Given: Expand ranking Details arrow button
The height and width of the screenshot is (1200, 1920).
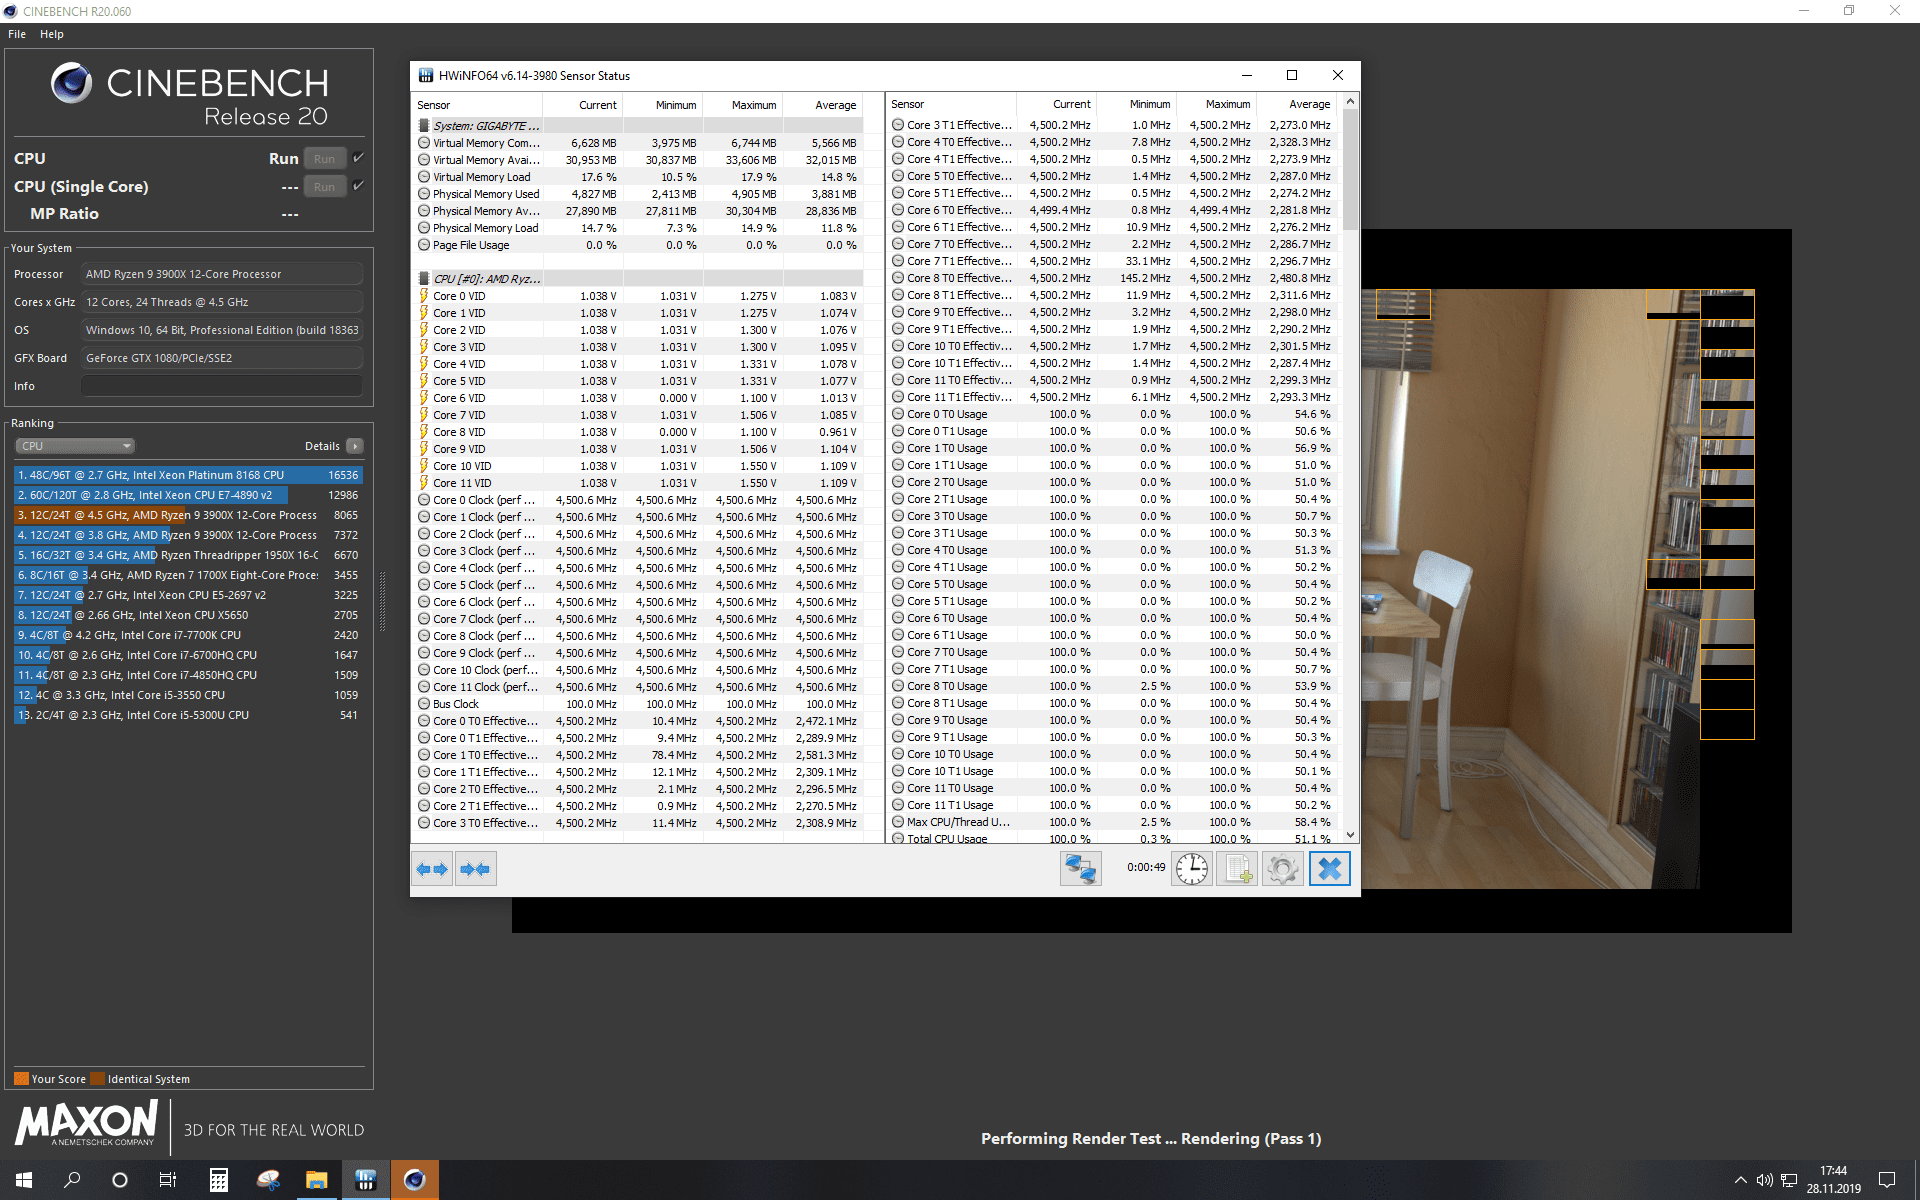Looking at the screenshot, I should pos(355,446).
